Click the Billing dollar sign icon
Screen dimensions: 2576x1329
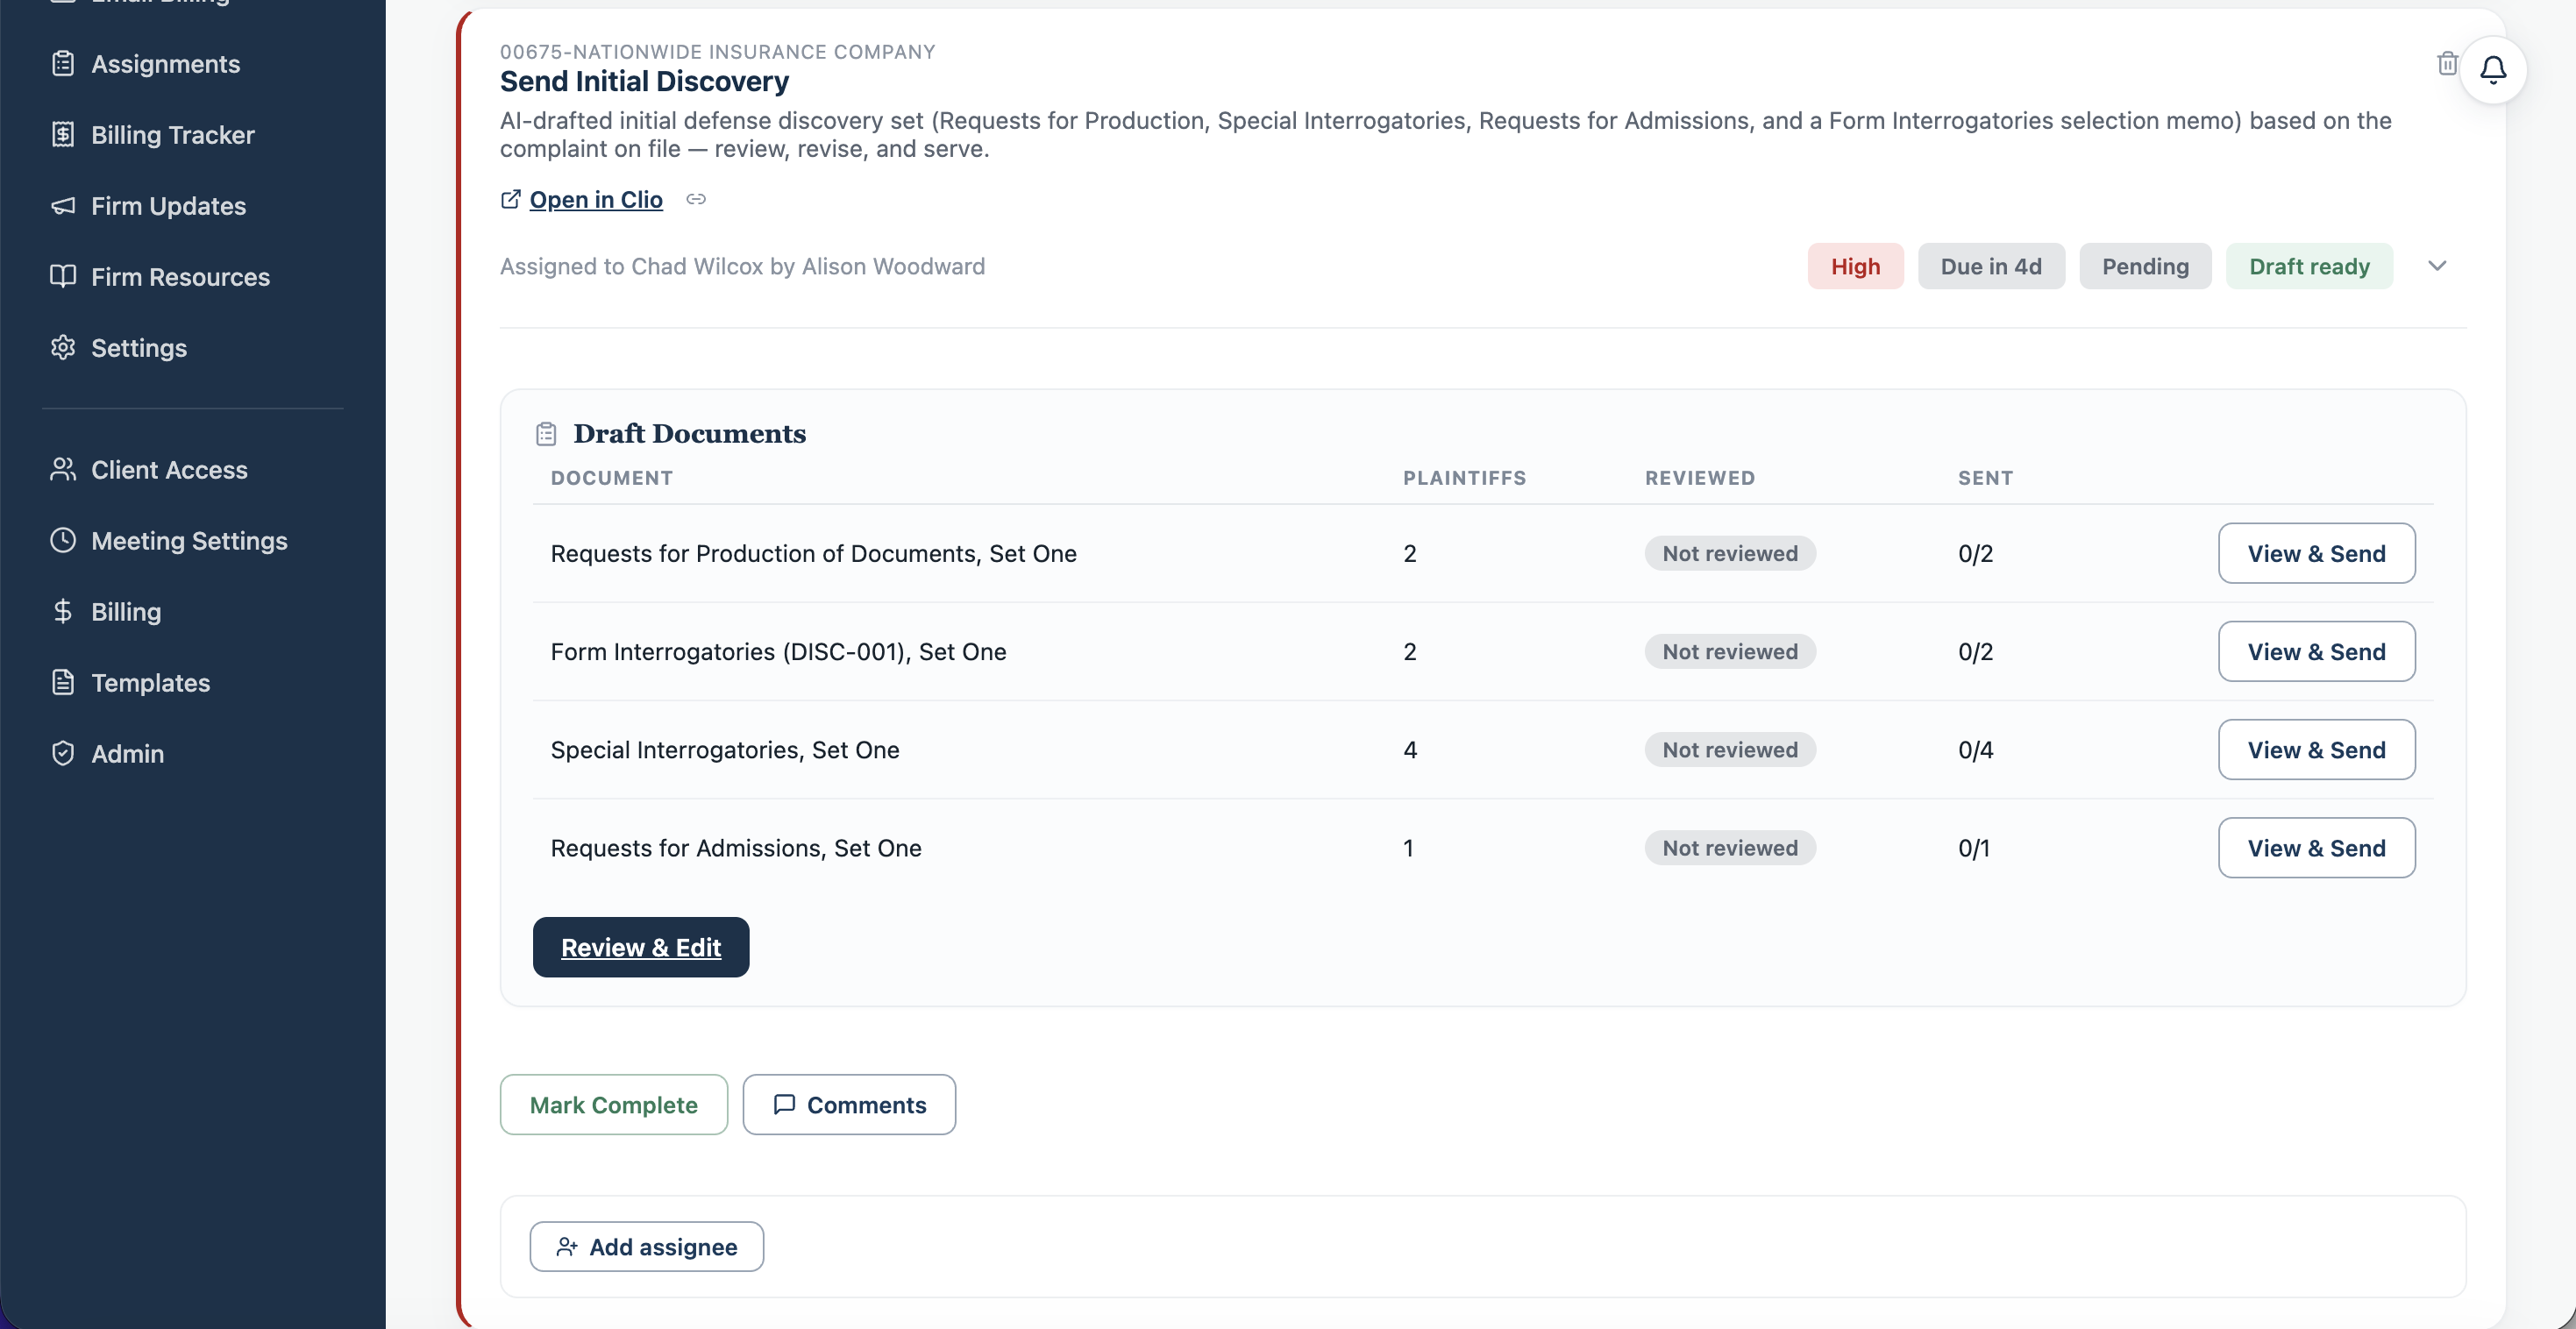(63, 611)
